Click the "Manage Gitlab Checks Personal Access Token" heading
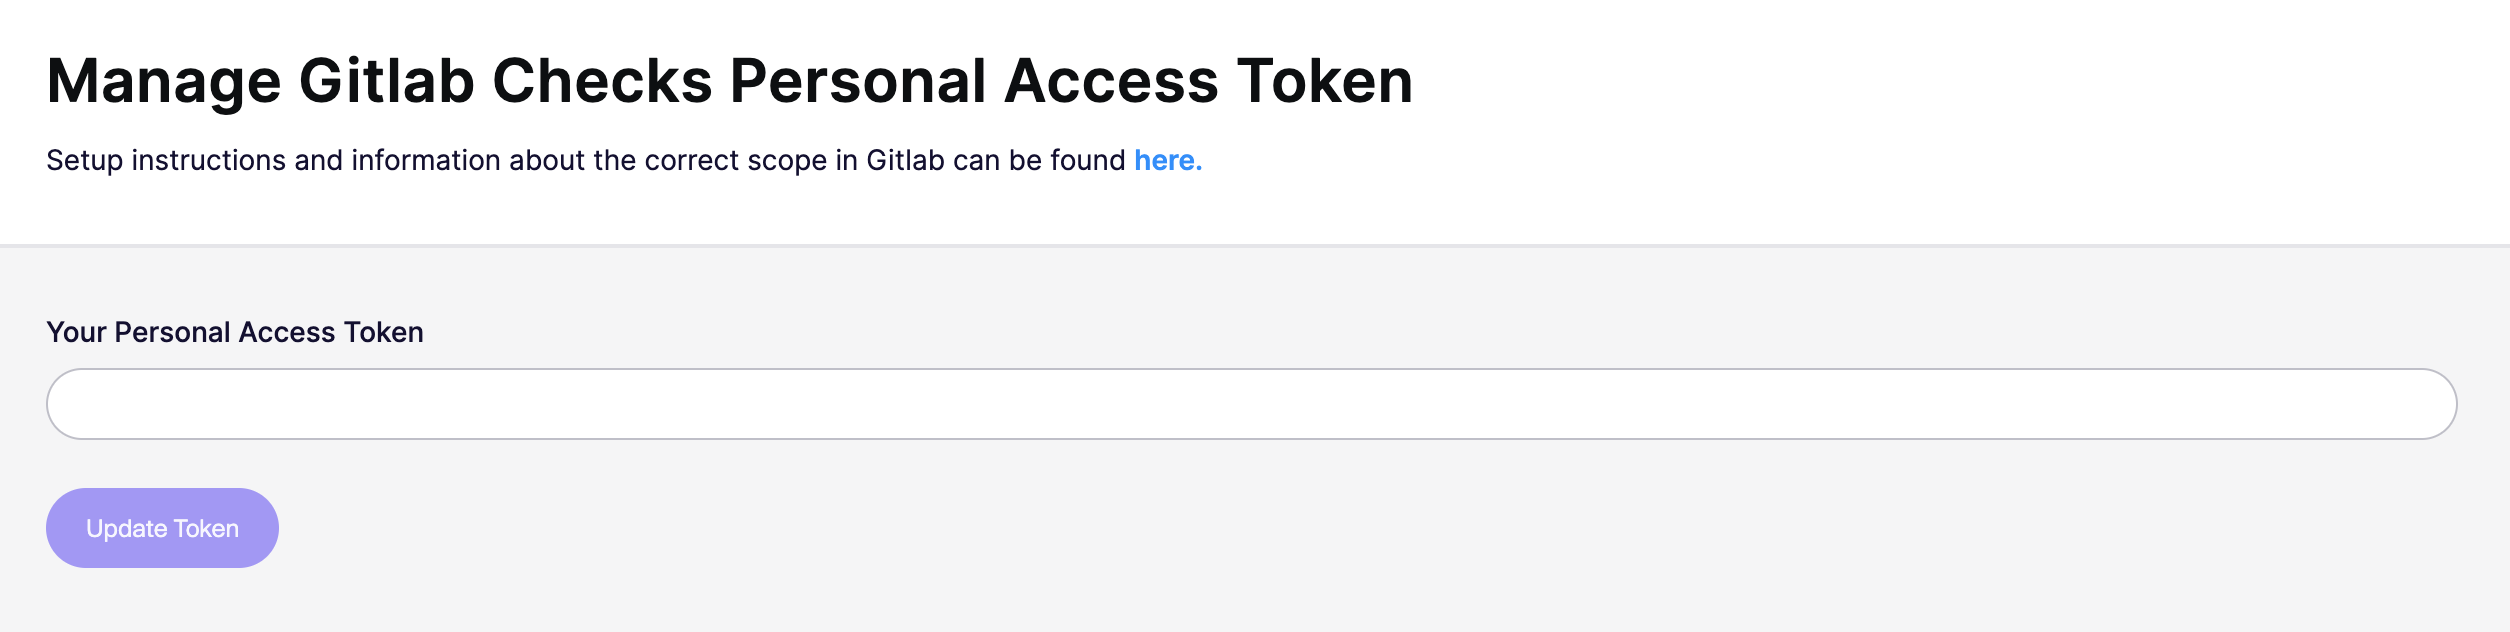The width and height of the screenshot is (2510, 632). pos(729,80)
